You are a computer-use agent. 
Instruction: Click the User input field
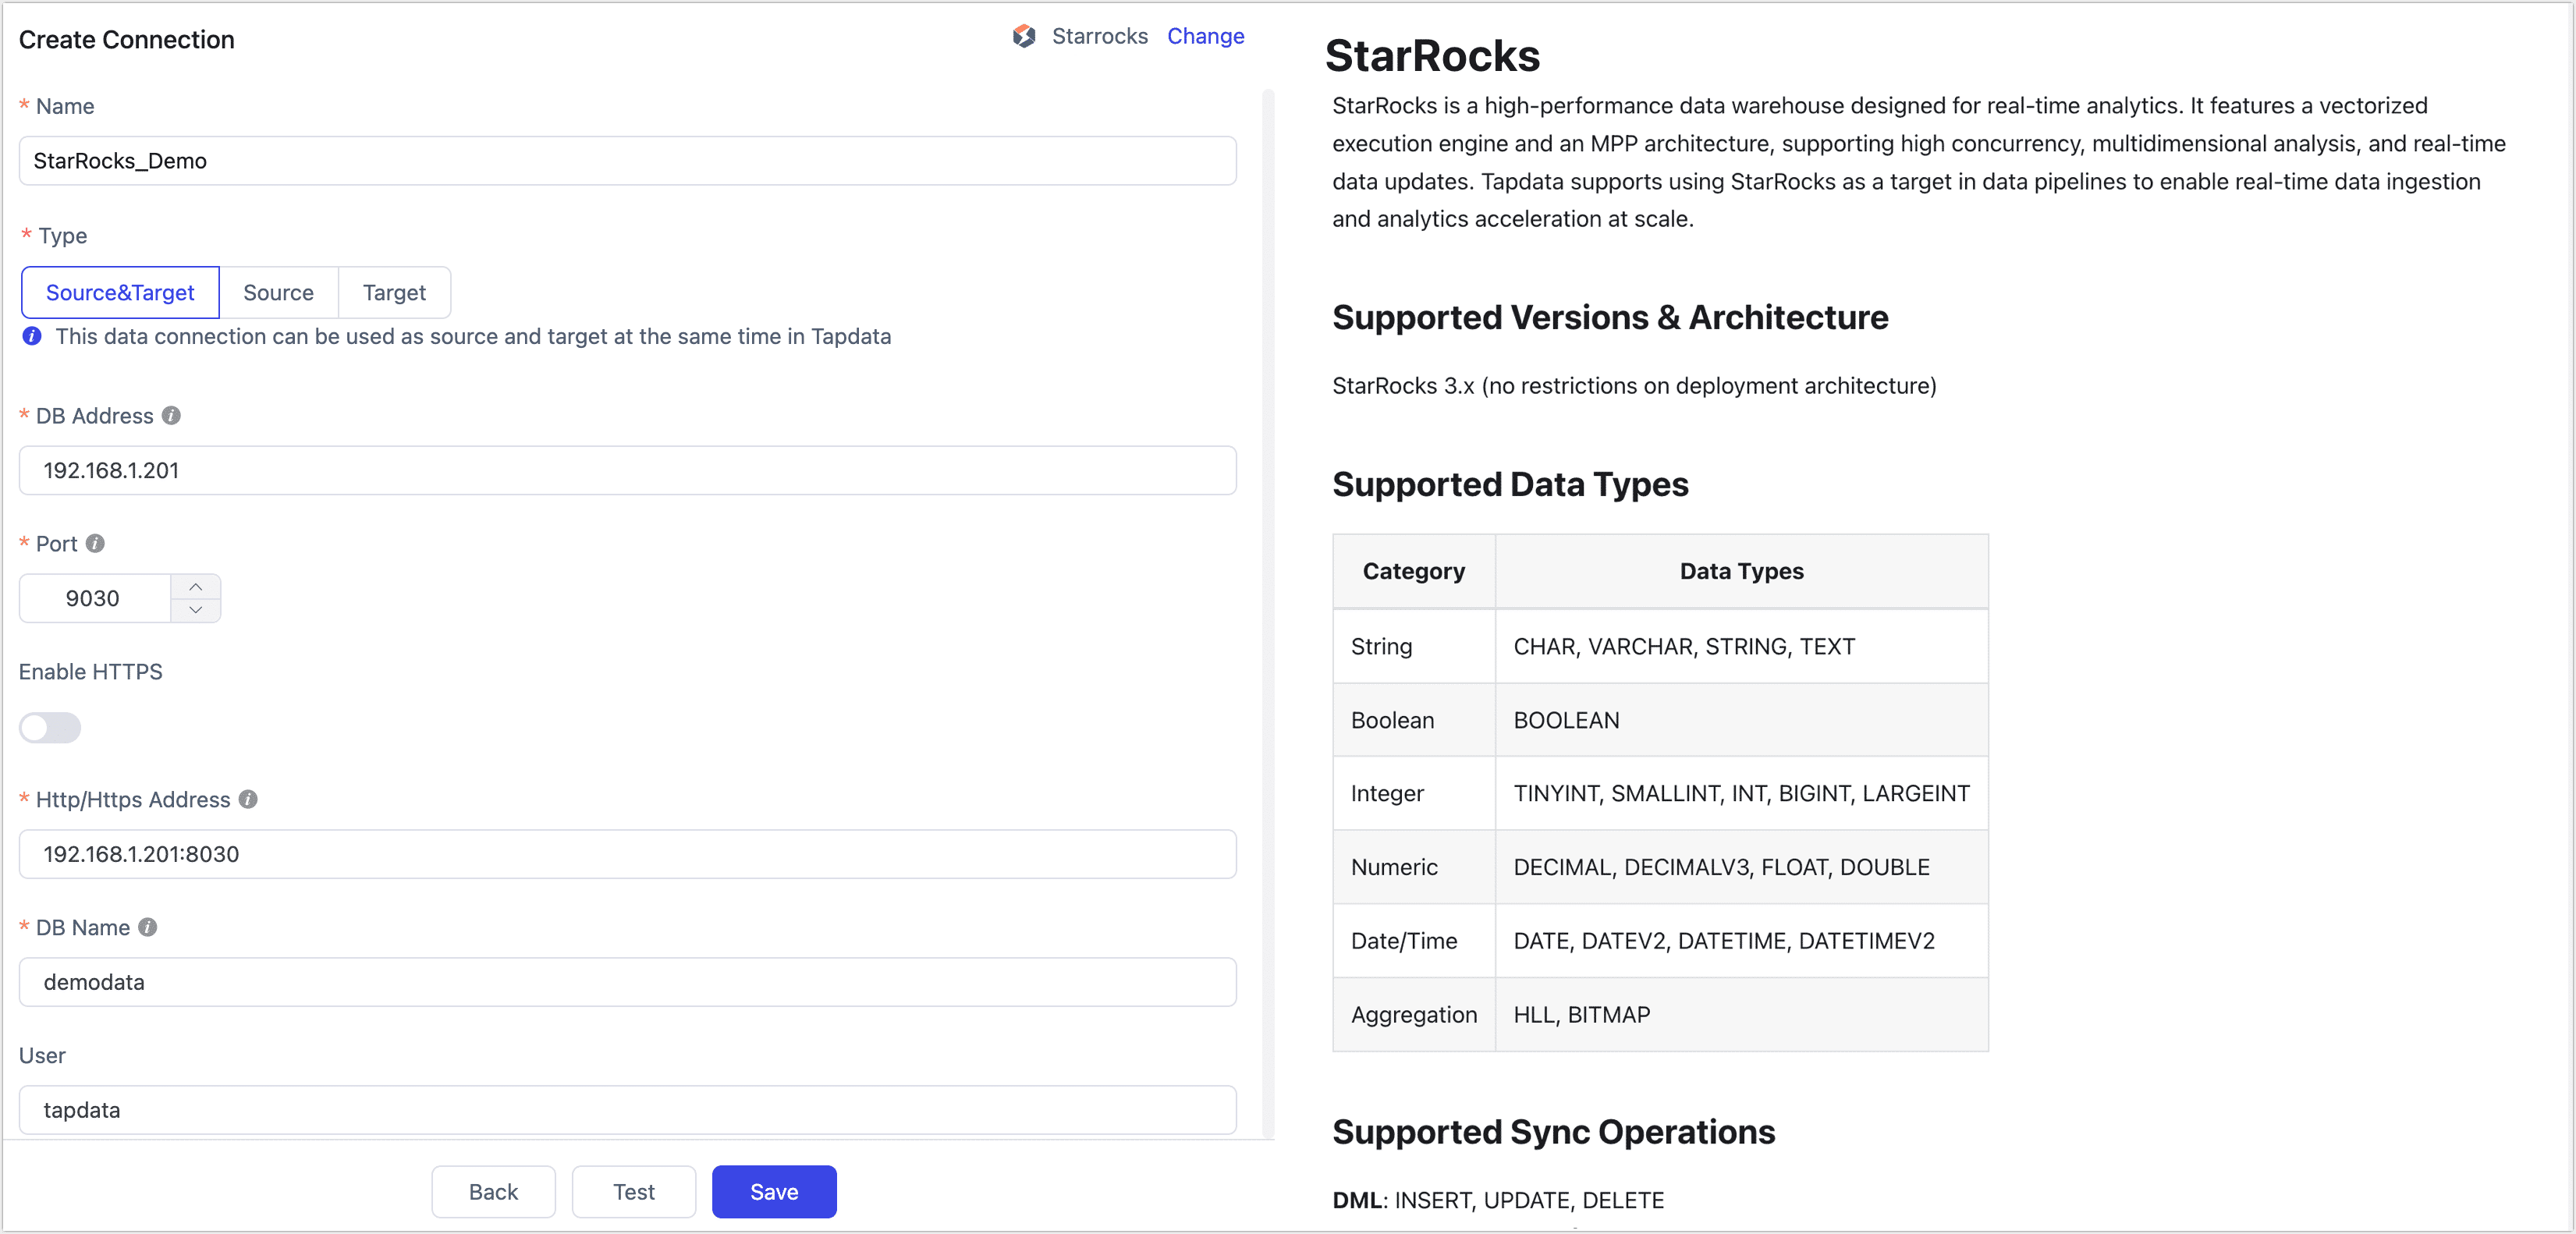(x=628, y=1110)
